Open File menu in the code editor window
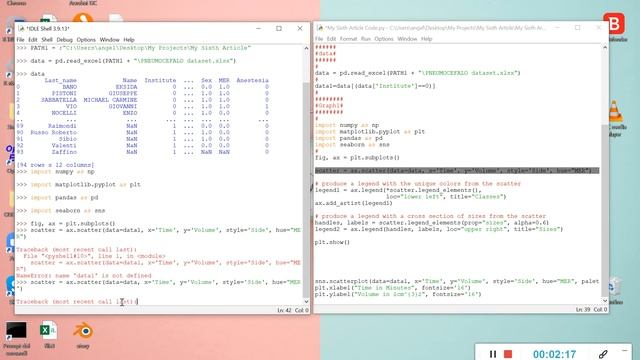 319,39
